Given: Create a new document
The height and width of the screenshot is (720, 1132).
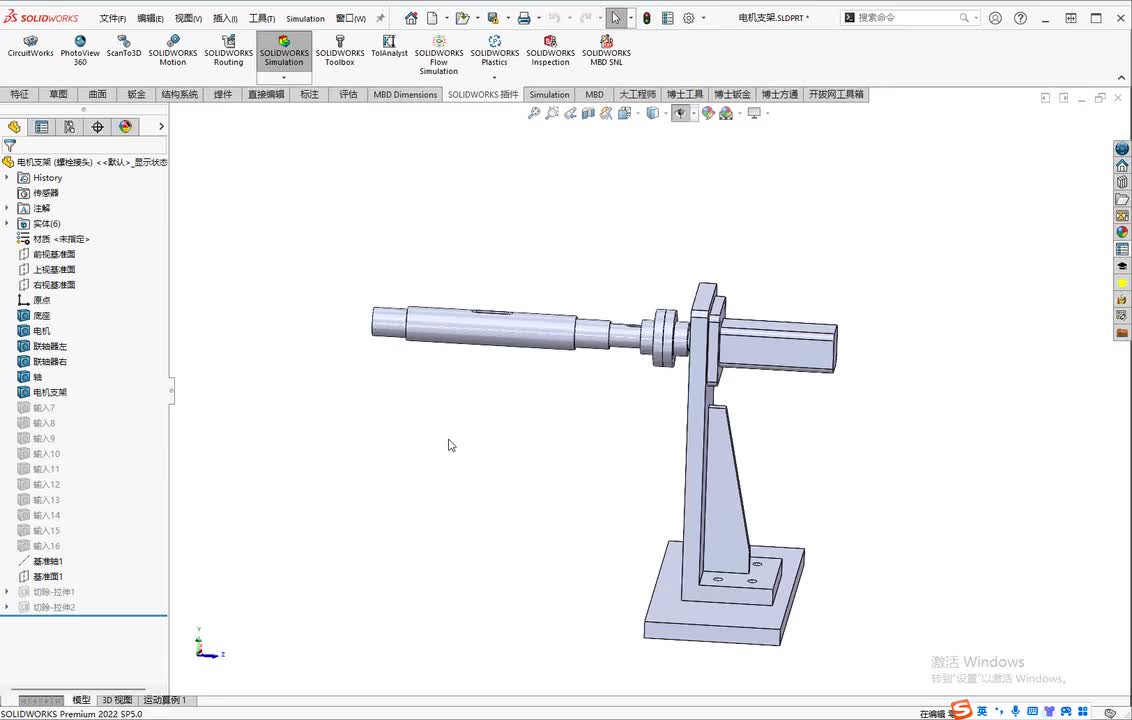Looking at the screenshot, I should pos(432,18).
